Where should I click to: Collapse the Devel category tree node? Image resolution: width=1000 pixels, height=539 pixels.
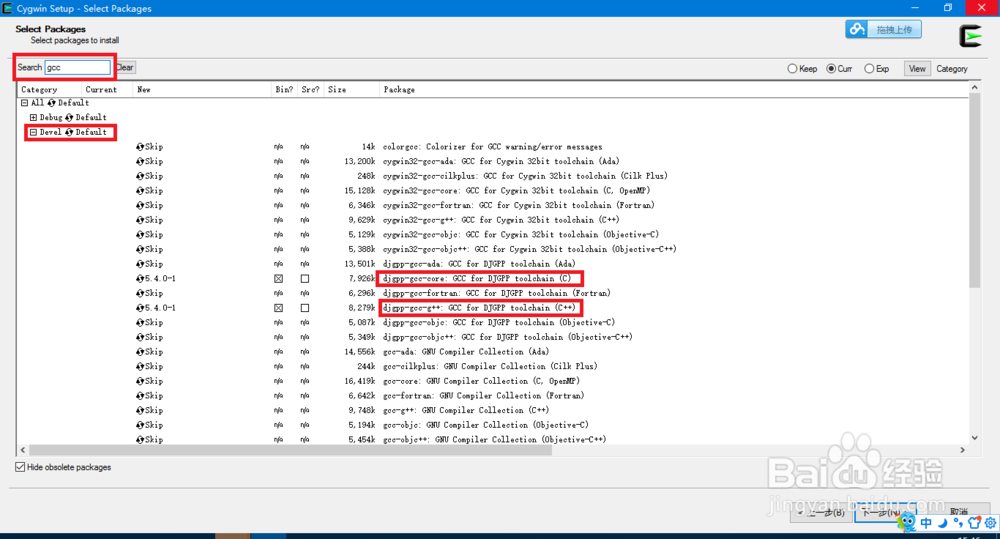(34, 132)
